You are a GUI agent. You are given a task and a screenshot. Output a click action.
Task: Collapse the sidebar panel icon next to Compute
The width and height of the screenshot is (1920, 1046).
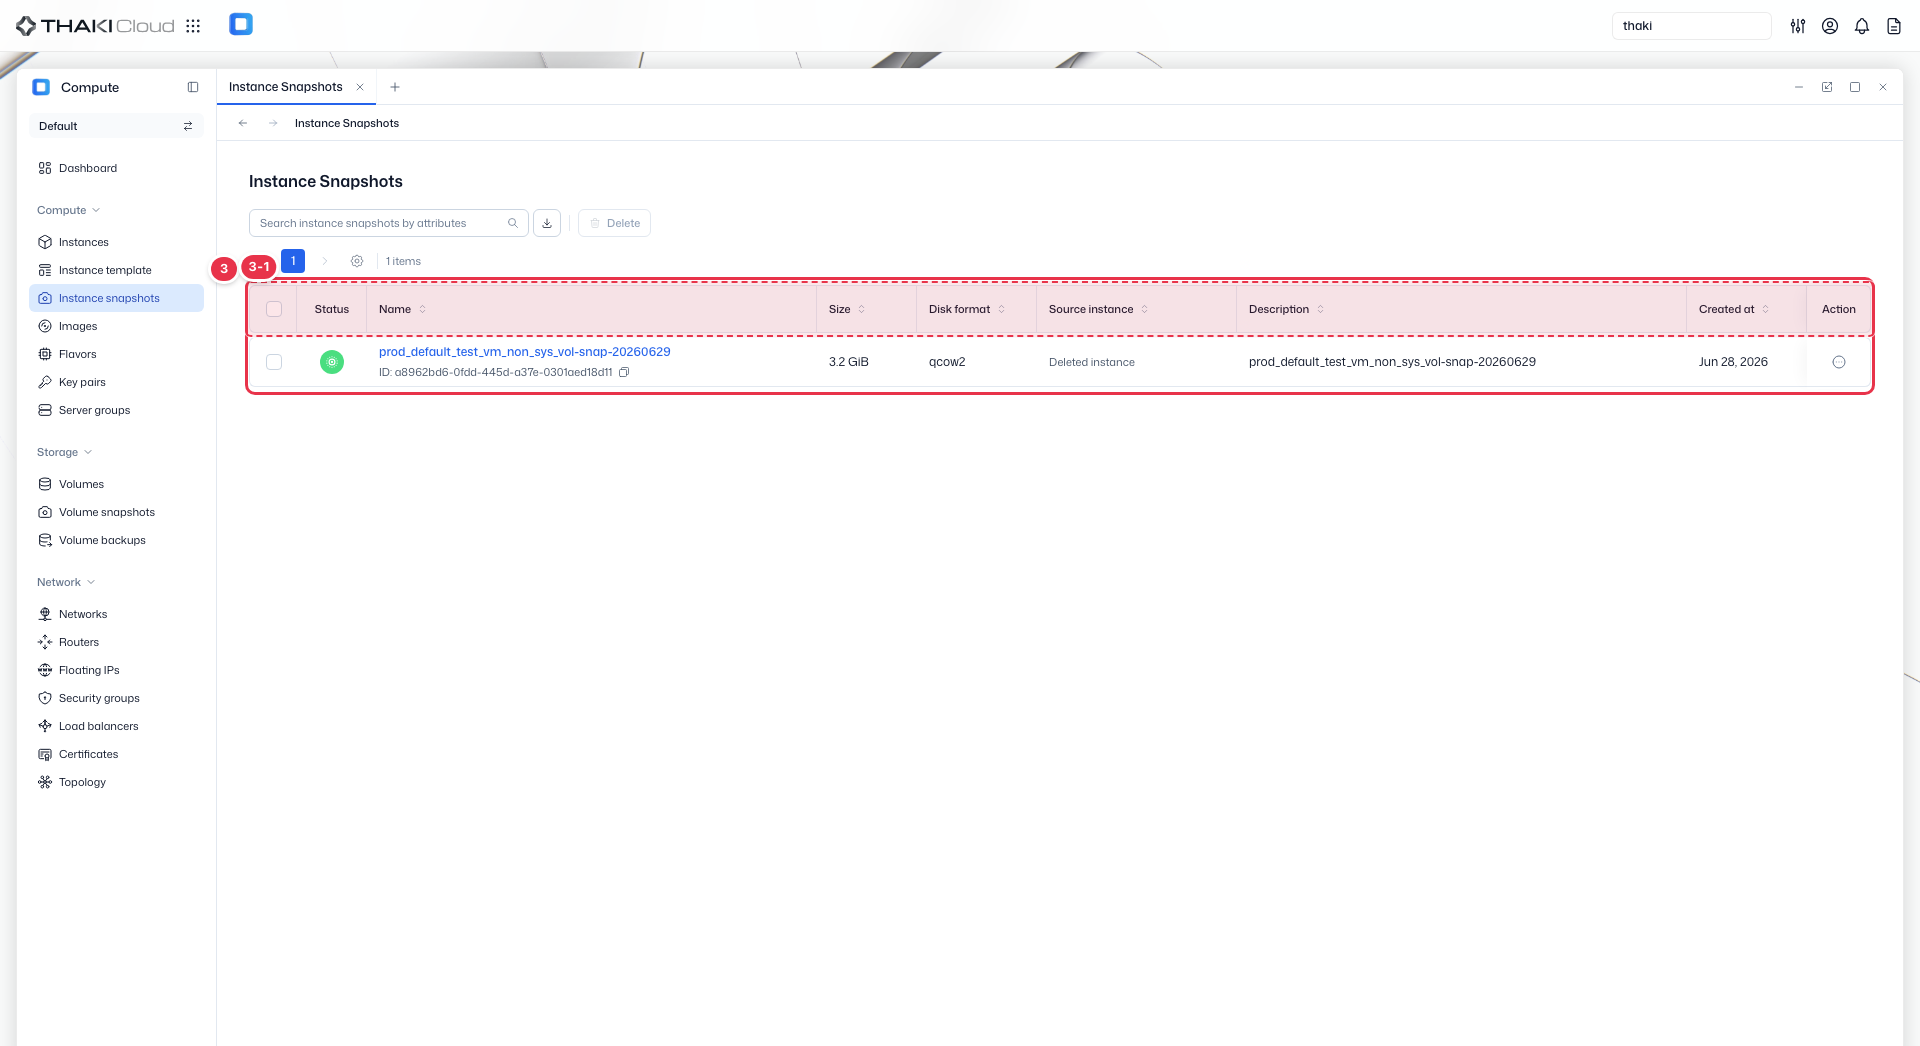[x=193, y=87]
